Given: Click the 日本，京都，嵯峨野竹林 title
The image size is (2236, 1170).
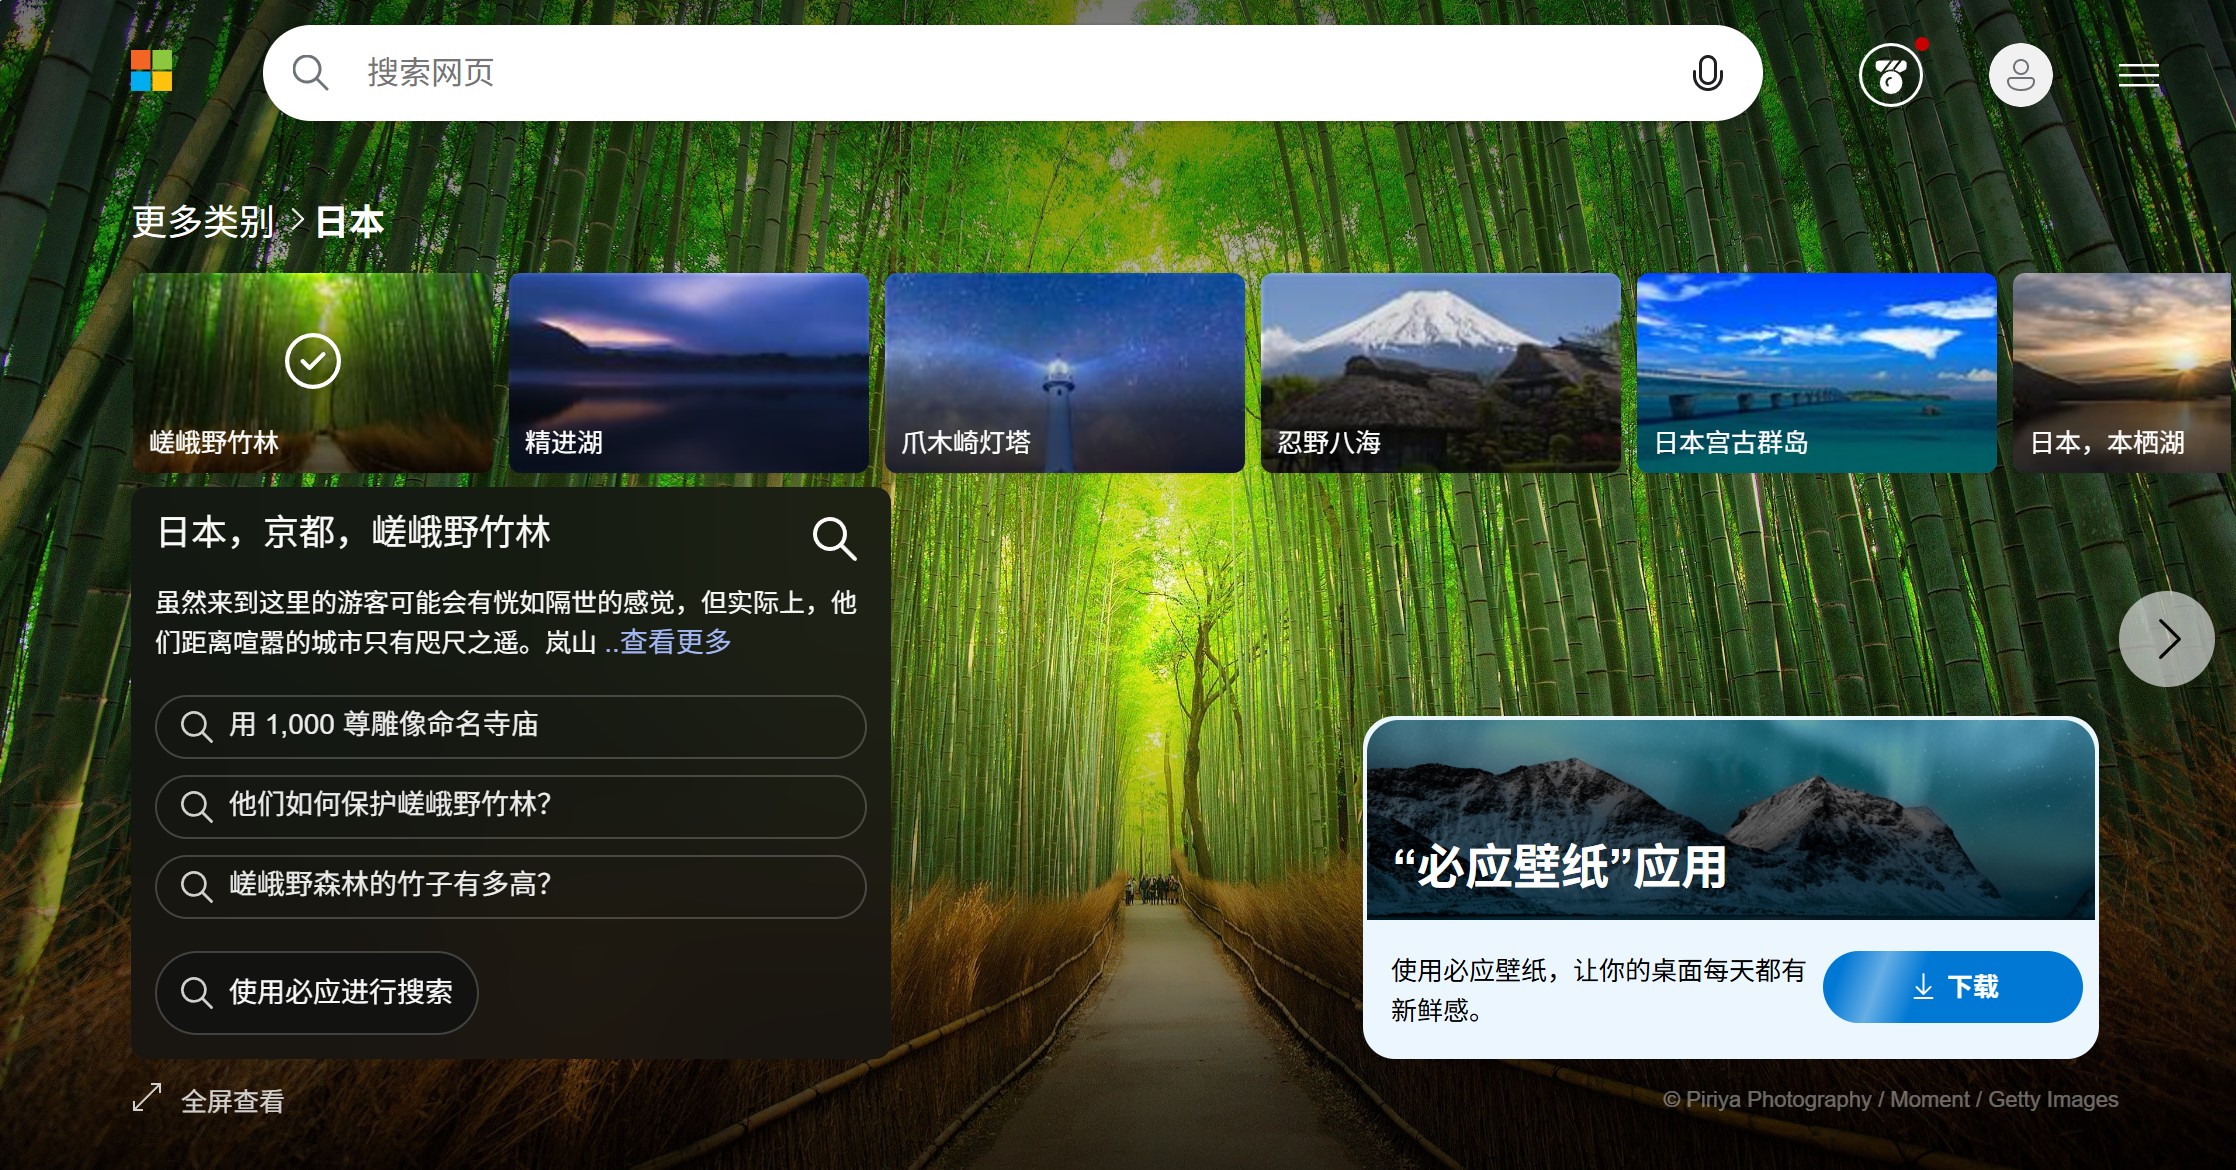Looking at the screenshot, I should (x=354, y=533).
